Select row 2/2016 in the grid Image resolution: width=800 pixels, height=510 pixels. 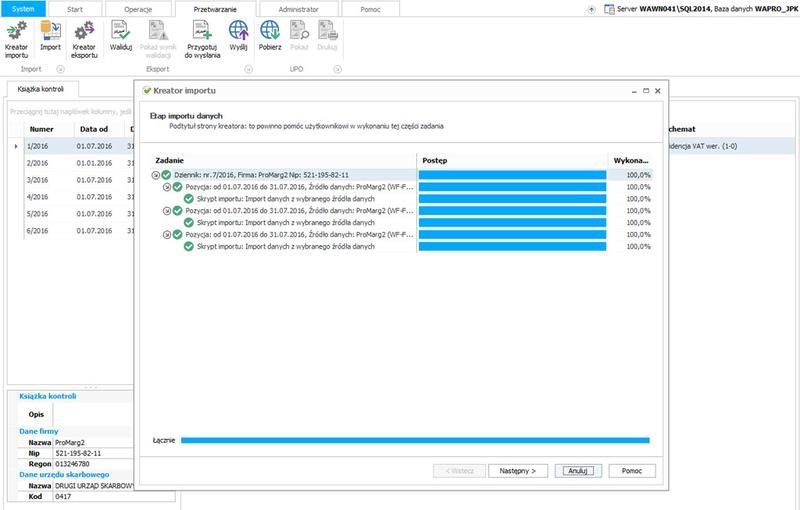(x=71, y=163)
